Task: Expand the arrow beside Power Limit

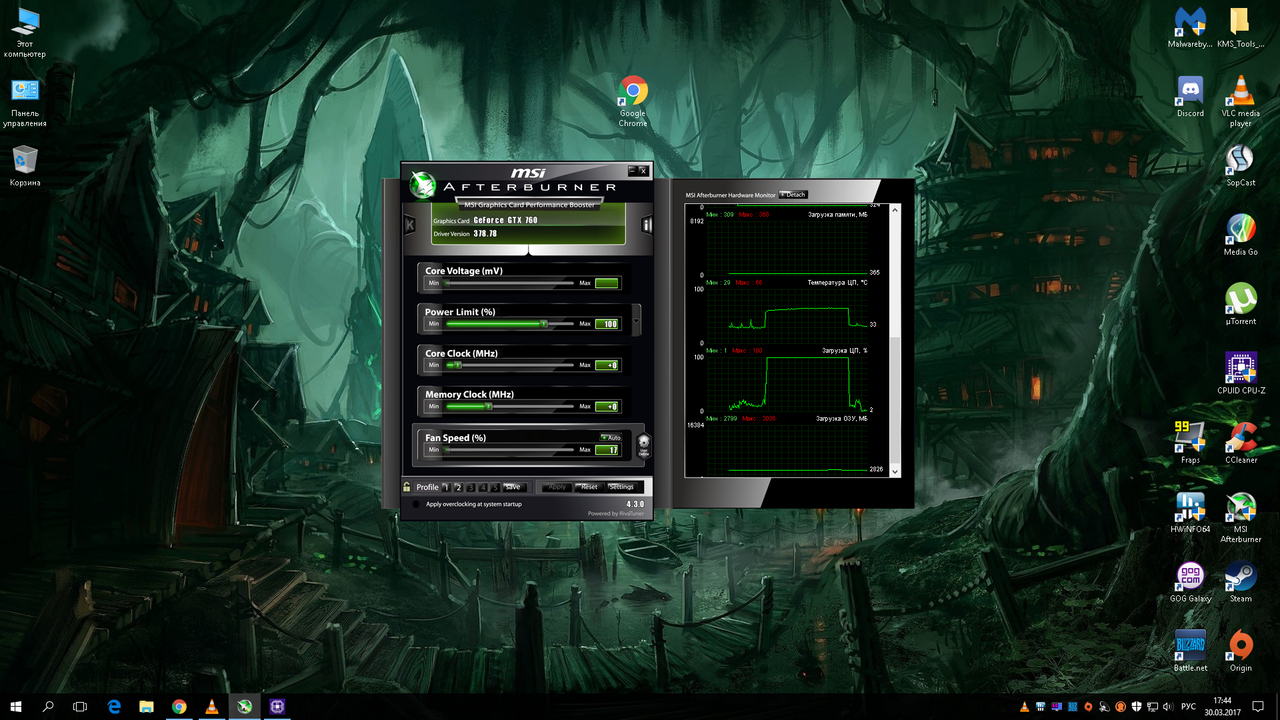Action: click(637, 319)
